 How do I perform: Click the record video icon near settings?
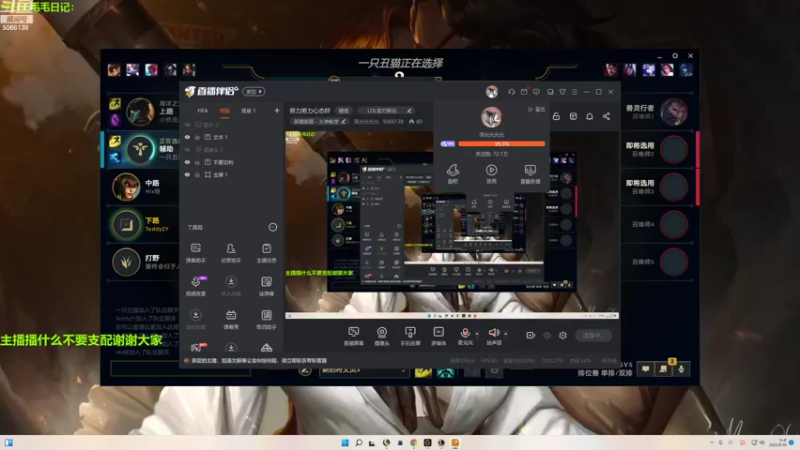point(531,335)
